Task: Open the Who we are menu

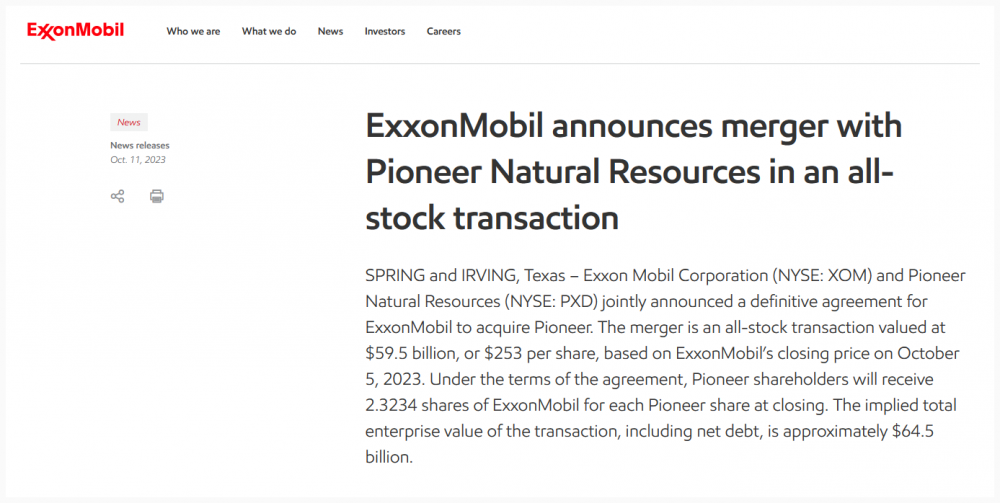Action: [193, 31]
